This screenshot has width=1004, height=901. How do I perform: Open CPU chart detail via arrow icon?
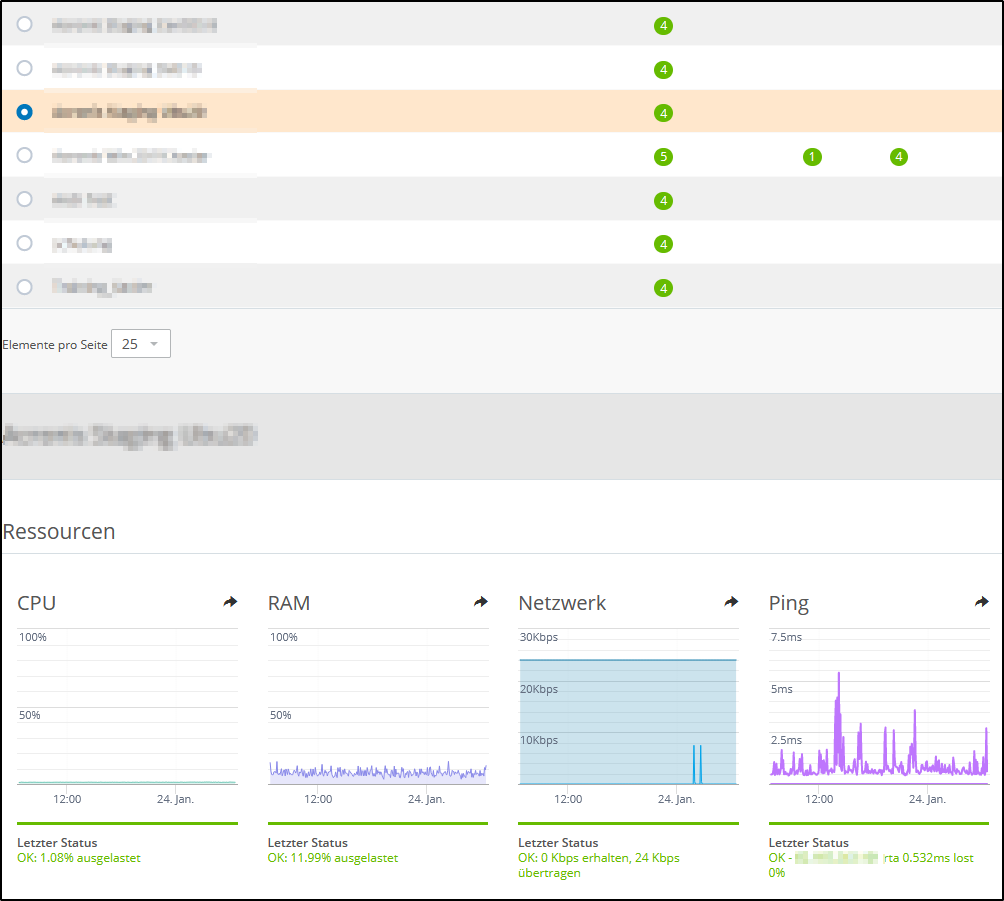tap(230, 601)
